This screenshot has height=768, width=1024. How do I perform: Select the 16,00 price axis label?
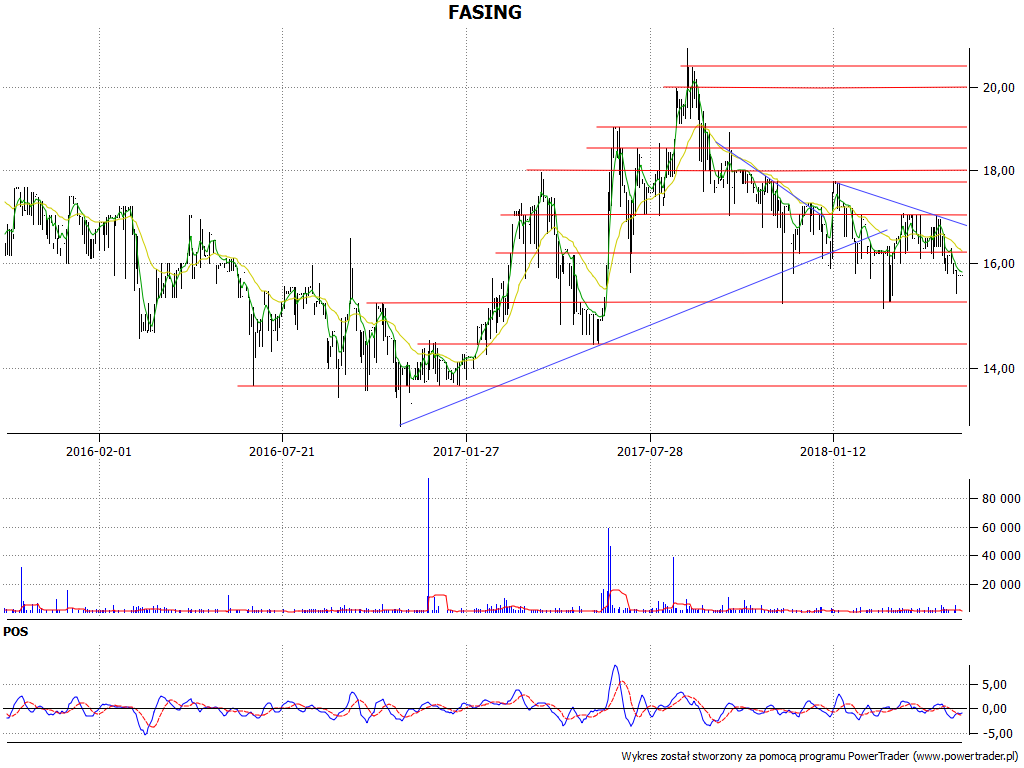(999, 264)
